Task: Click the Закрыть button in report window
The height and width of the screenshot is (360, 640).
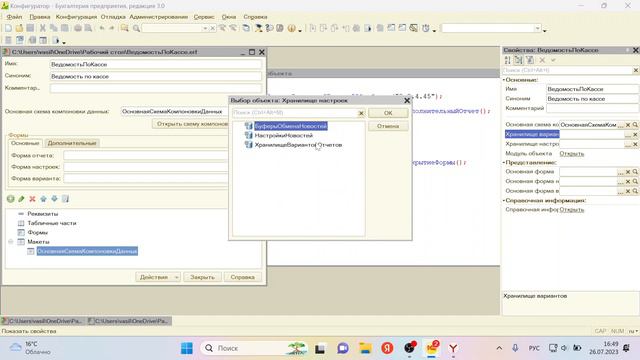Action: coord(202,277)
